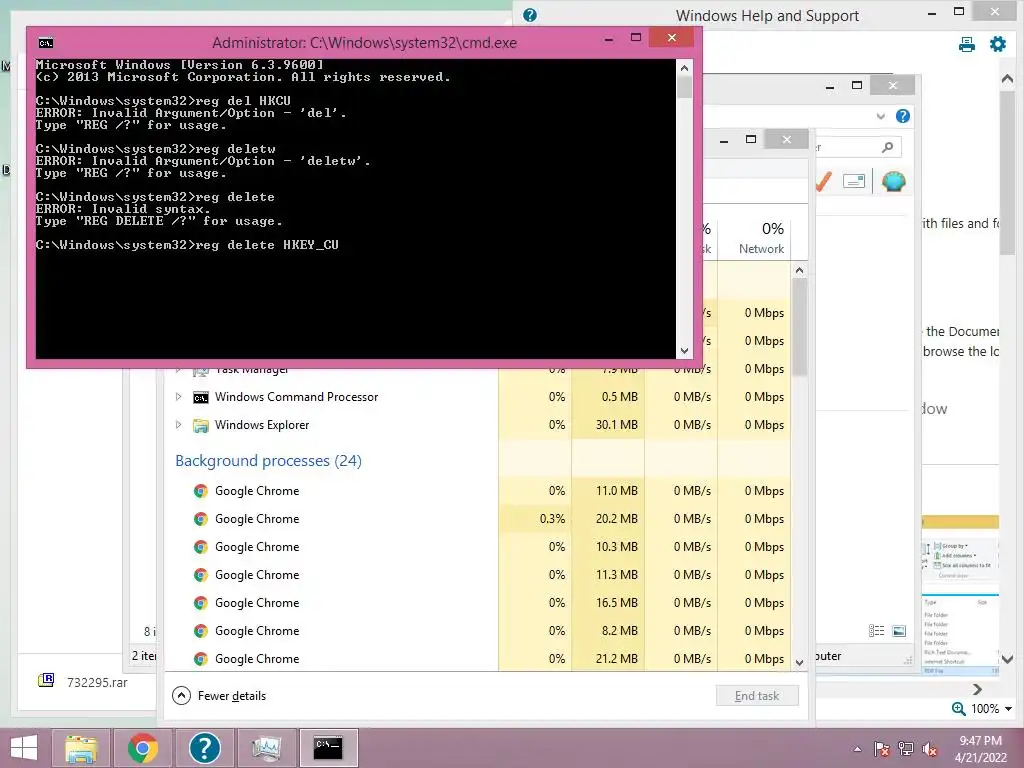The width and height of the screenshot is (1024, 768).
Task: Click the search magnifier in Explorer search box
Action: click(x=887, y=148)
